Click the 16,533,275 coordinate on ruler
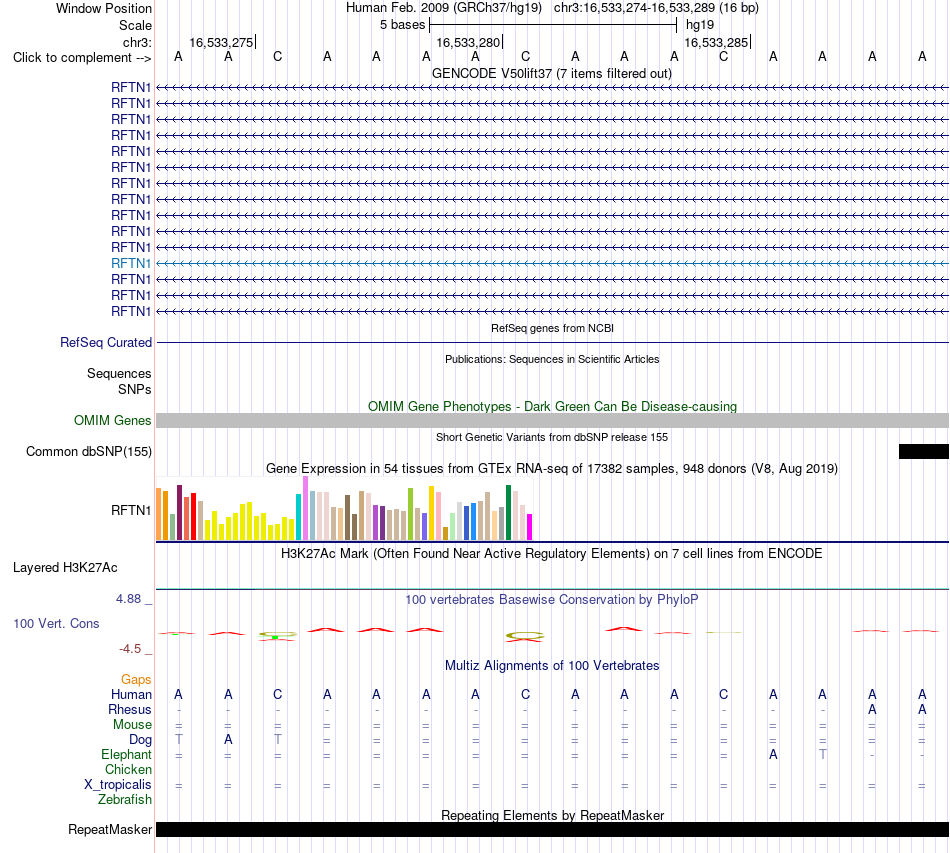 coord(221,42)
